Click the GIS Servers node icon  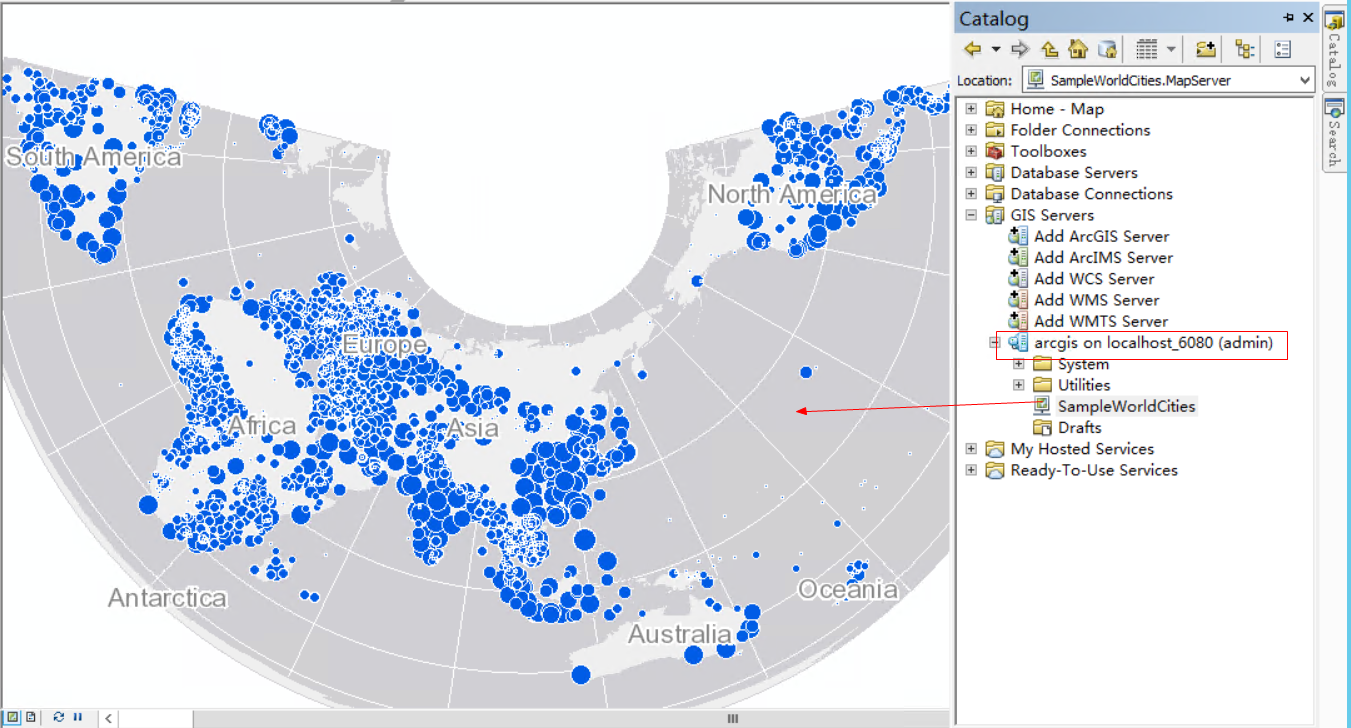994,215
